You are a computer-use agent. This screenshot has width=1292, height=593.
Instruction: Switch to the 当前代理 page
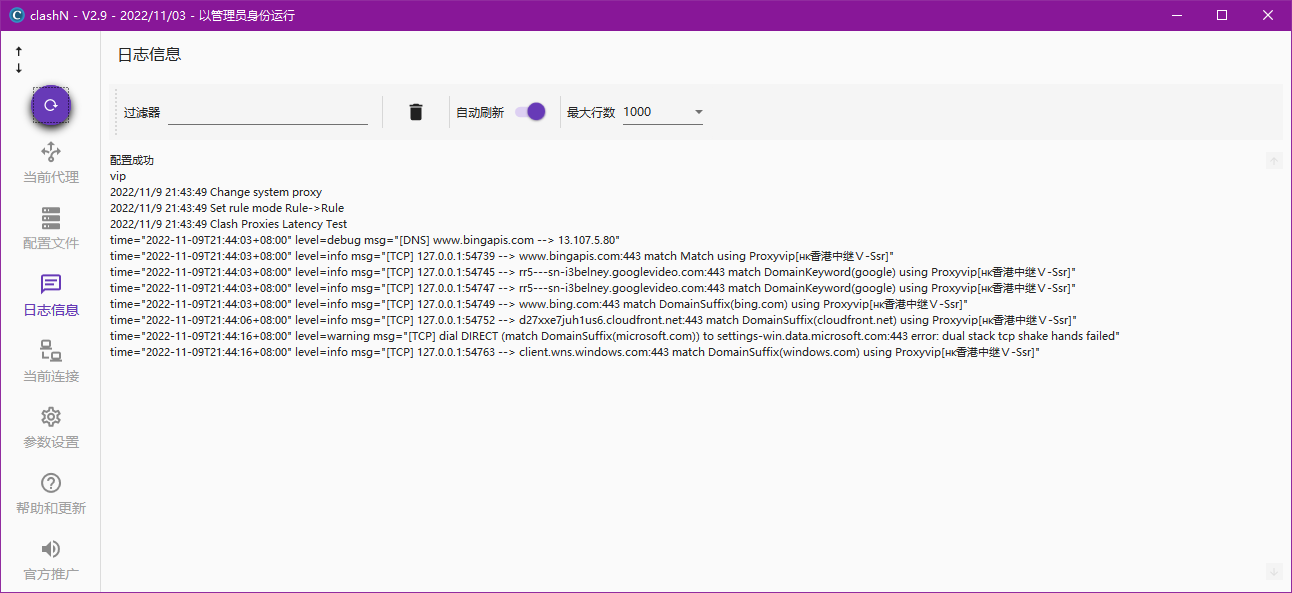(50, 162)
